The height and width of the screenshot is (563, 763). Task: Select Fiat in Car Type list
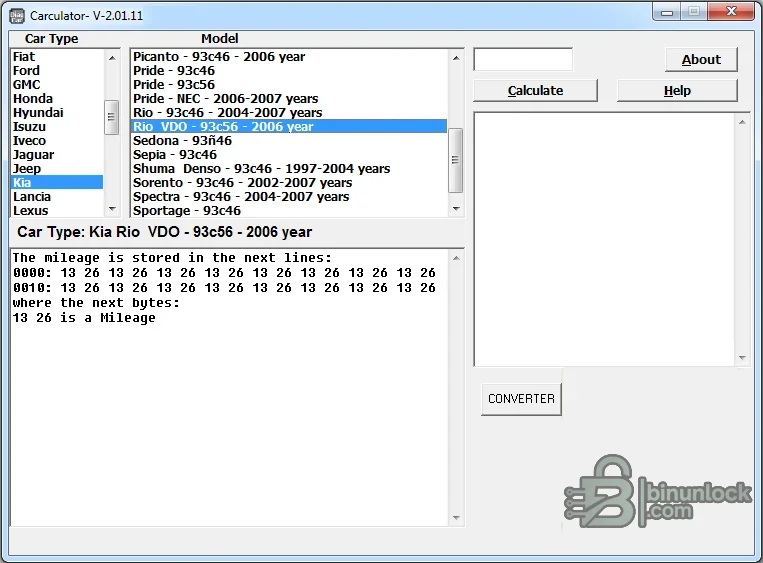[57, 56]
